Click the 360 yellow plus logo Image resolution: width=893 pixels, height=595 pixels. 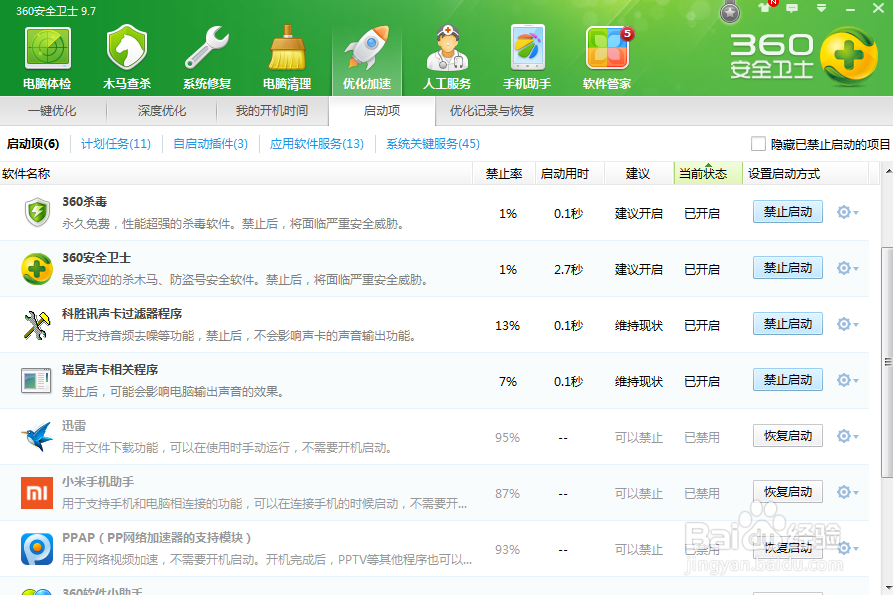click(x=849, y=57)
